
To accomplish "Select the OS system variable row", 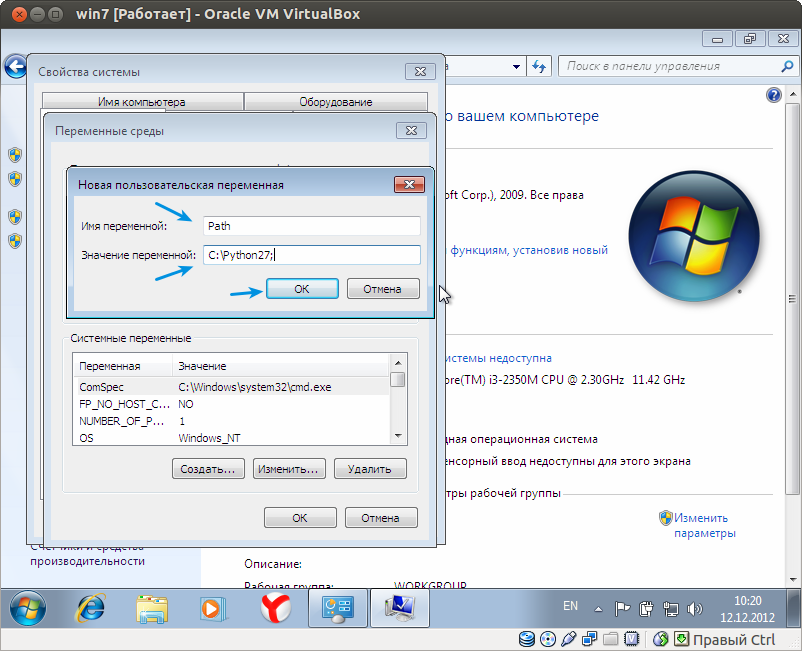I will pos(231,438).
